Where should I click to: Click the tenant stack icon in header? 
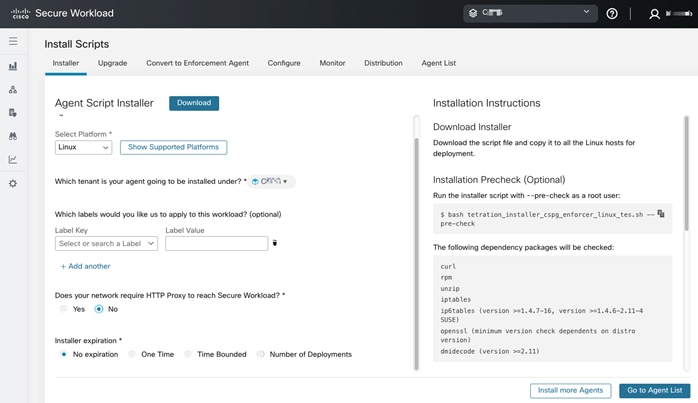pos(473,13)
